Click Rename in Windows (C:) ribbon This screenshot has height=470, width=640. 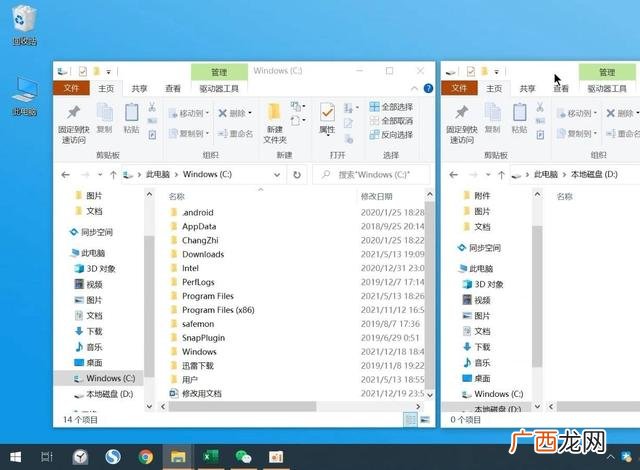tap(235, 133)
